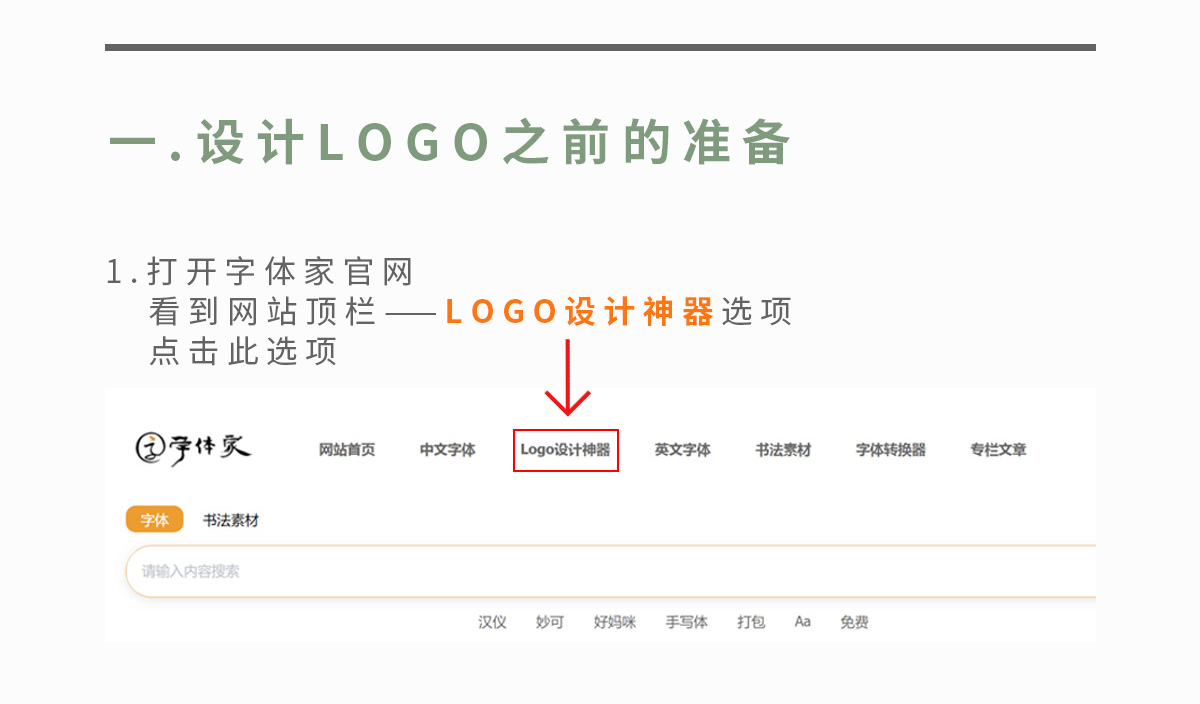Viewport: 1200px width, 704px height.
Task: Click the 妙可 keyword link
Action: pos(549,622)
